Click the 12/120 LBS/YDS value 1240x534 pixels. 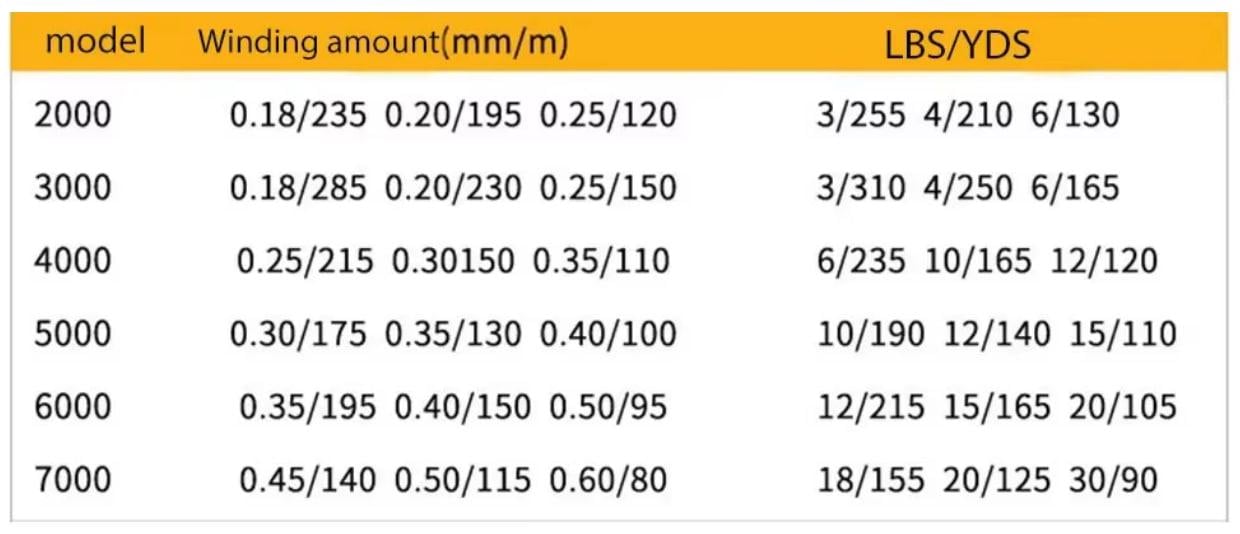pyautogui.click(x=1104, y=261)
